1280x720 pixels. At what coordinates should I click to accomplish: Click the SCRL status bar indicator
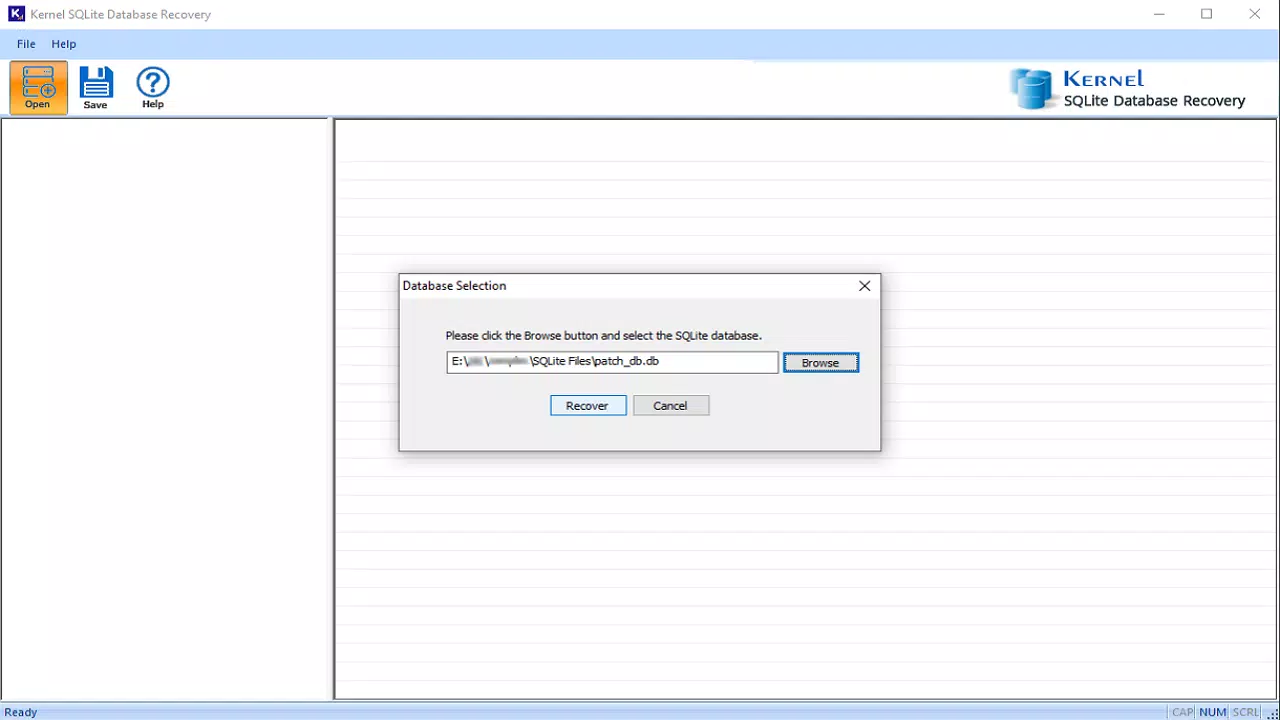click(x=1246, y=712)
